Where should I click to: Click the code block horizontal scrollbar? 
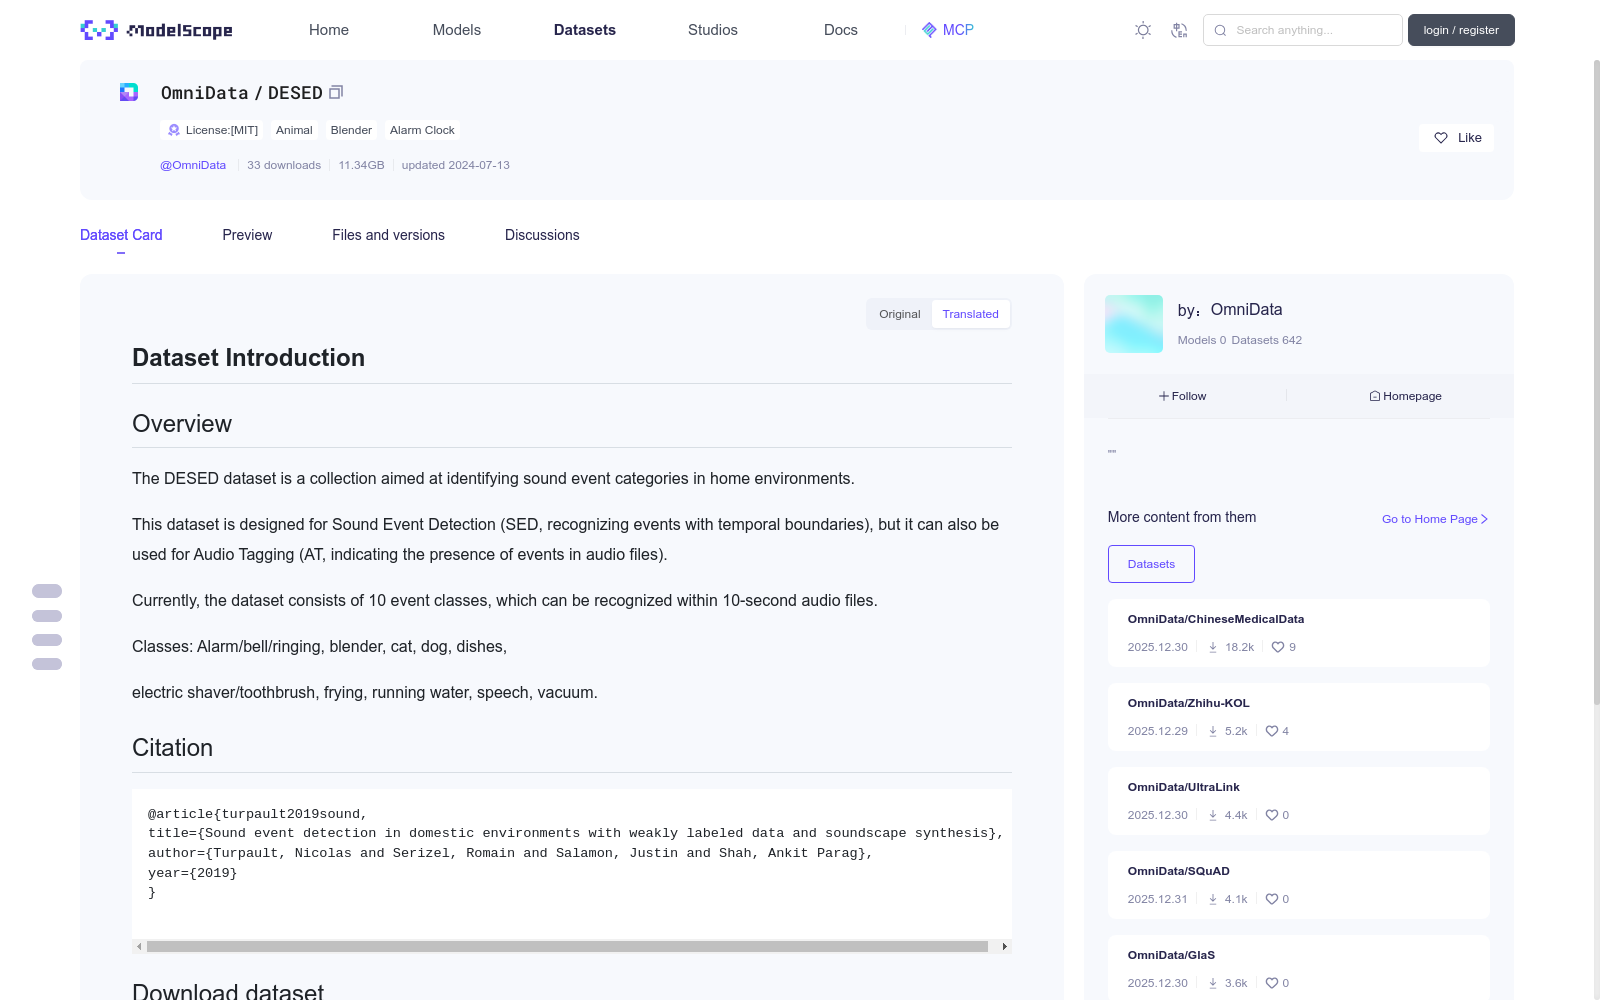pyautogui.click(x=567, y=946)
